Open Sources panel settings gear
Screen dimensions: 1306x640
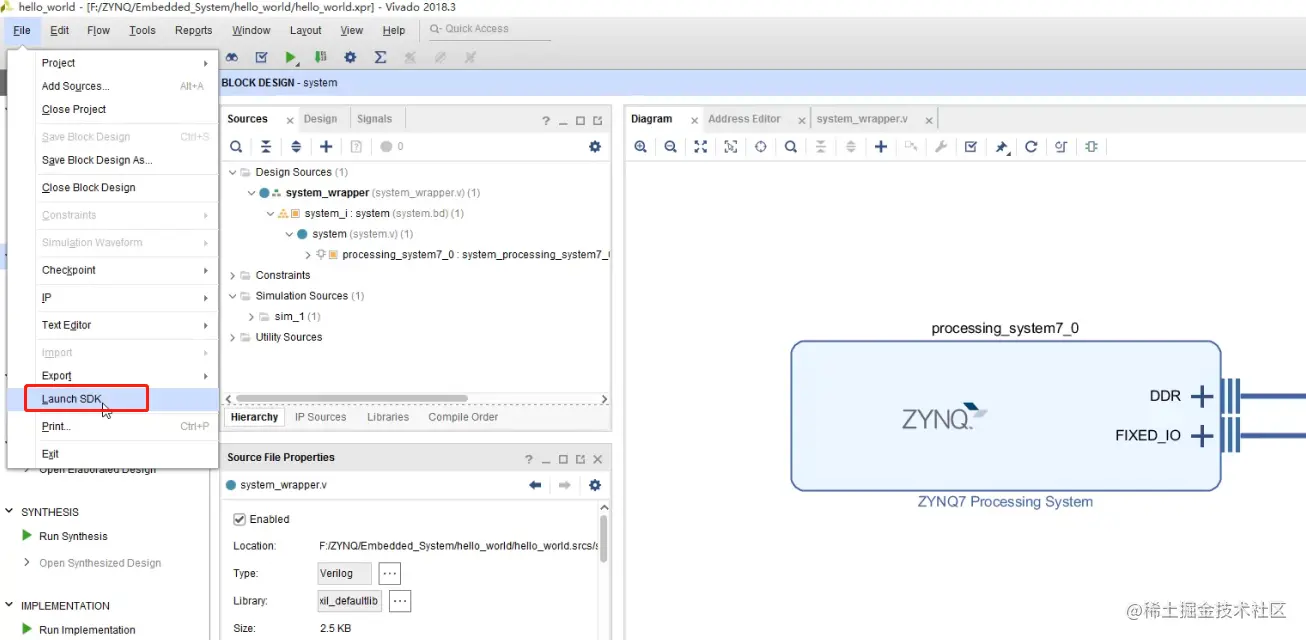(x=595, y=147)
